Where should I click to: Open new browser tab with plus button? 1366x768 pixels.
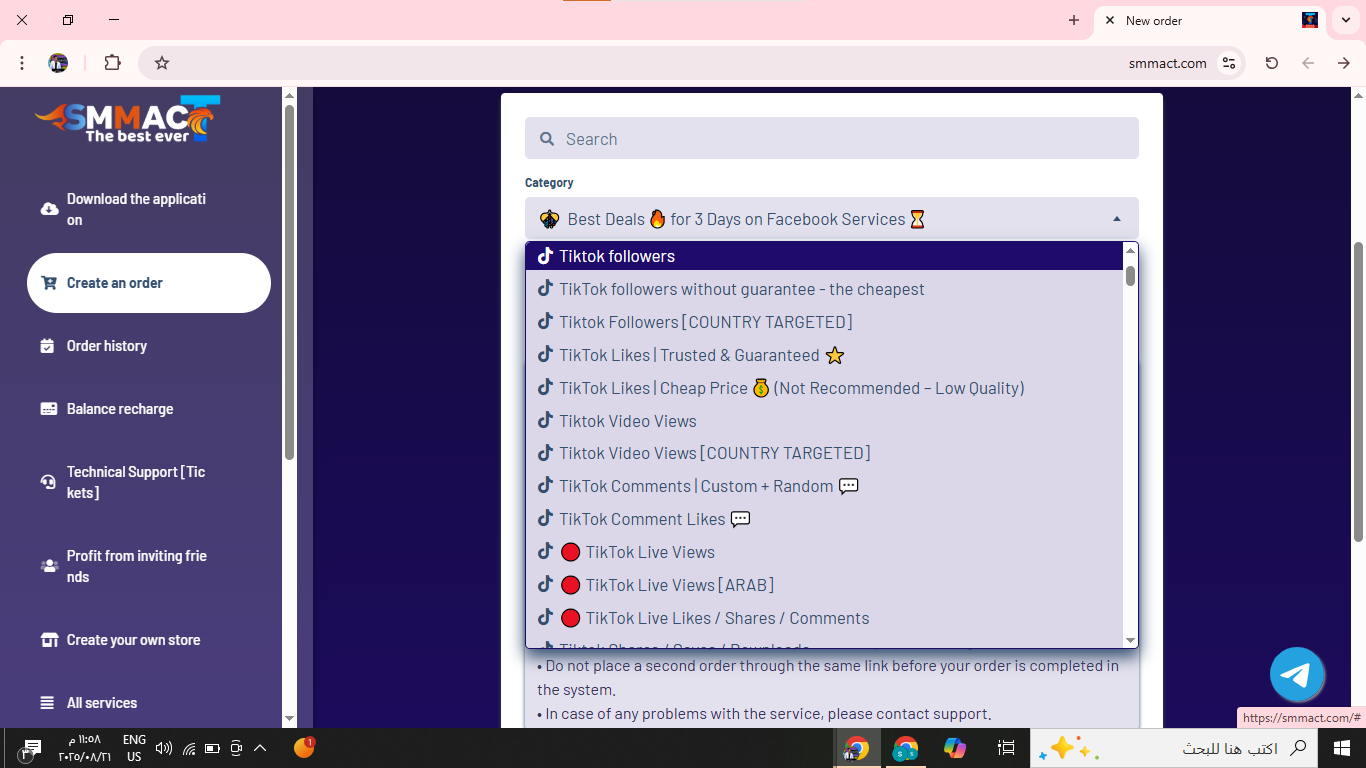[1074, 20]
